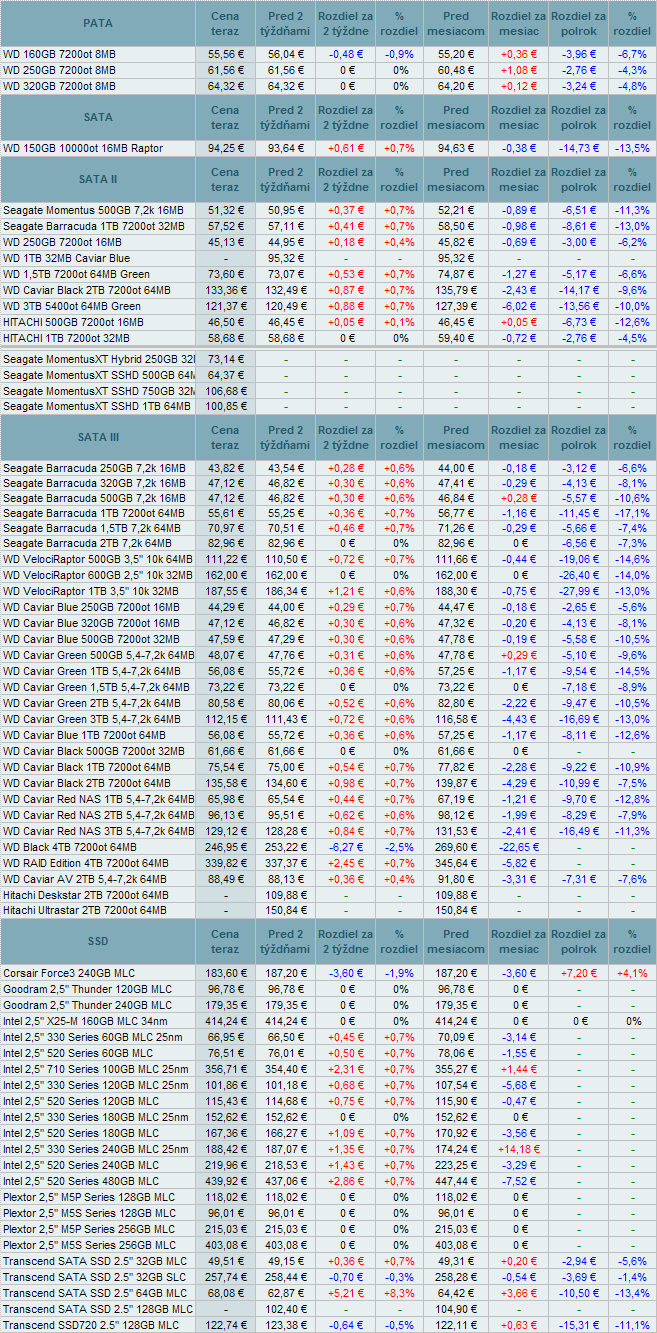Click the SSD section header
This screenshot has width=657, height=1333.
[98, 942]
